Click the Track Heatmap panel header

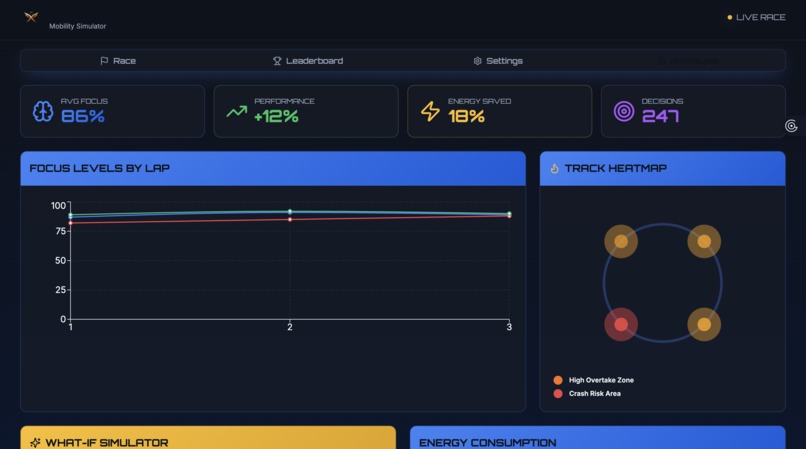point(663,168)
